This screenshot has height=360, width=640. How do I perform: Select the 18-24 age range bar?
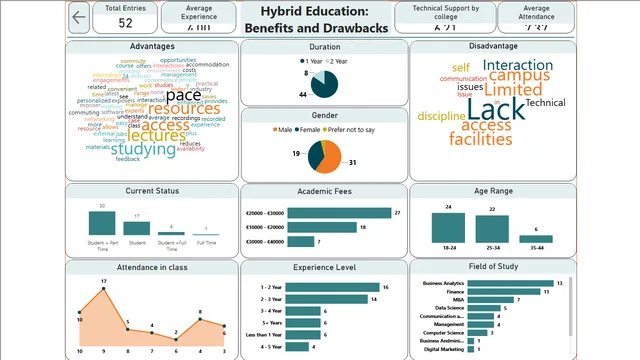pyautogui.click(x=449, y=228)
